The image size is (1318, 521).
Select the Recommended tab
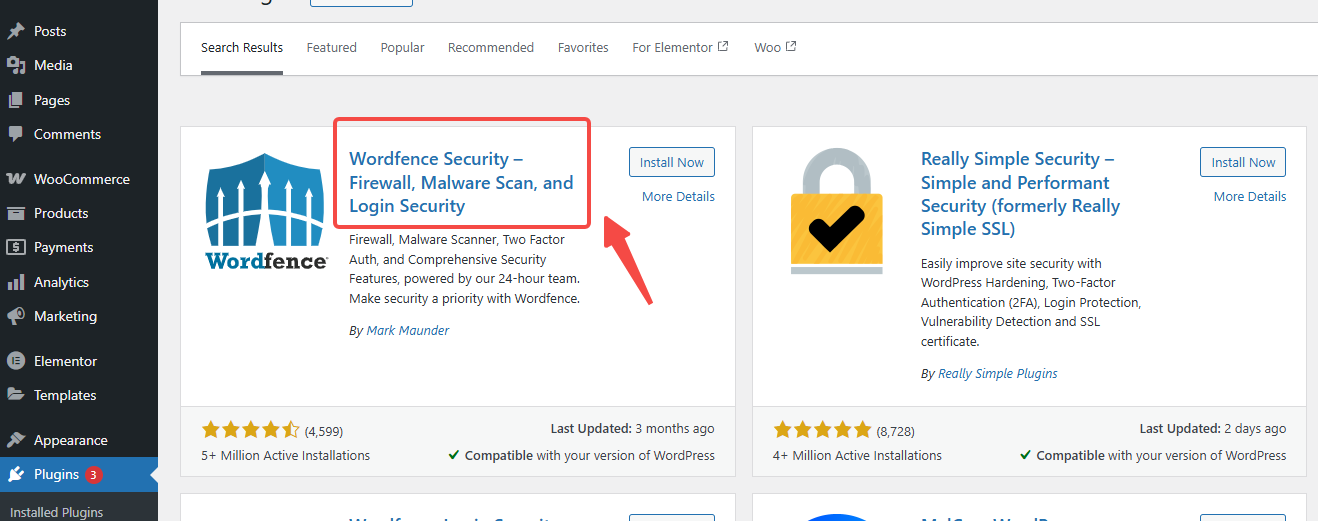coord(490,47)
